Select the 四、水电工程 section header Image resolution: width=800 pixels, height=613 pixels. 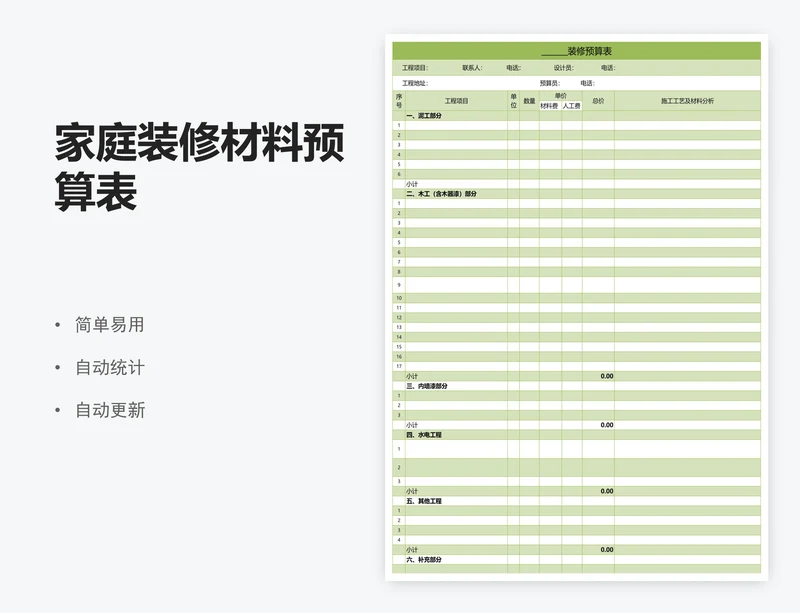423,436
